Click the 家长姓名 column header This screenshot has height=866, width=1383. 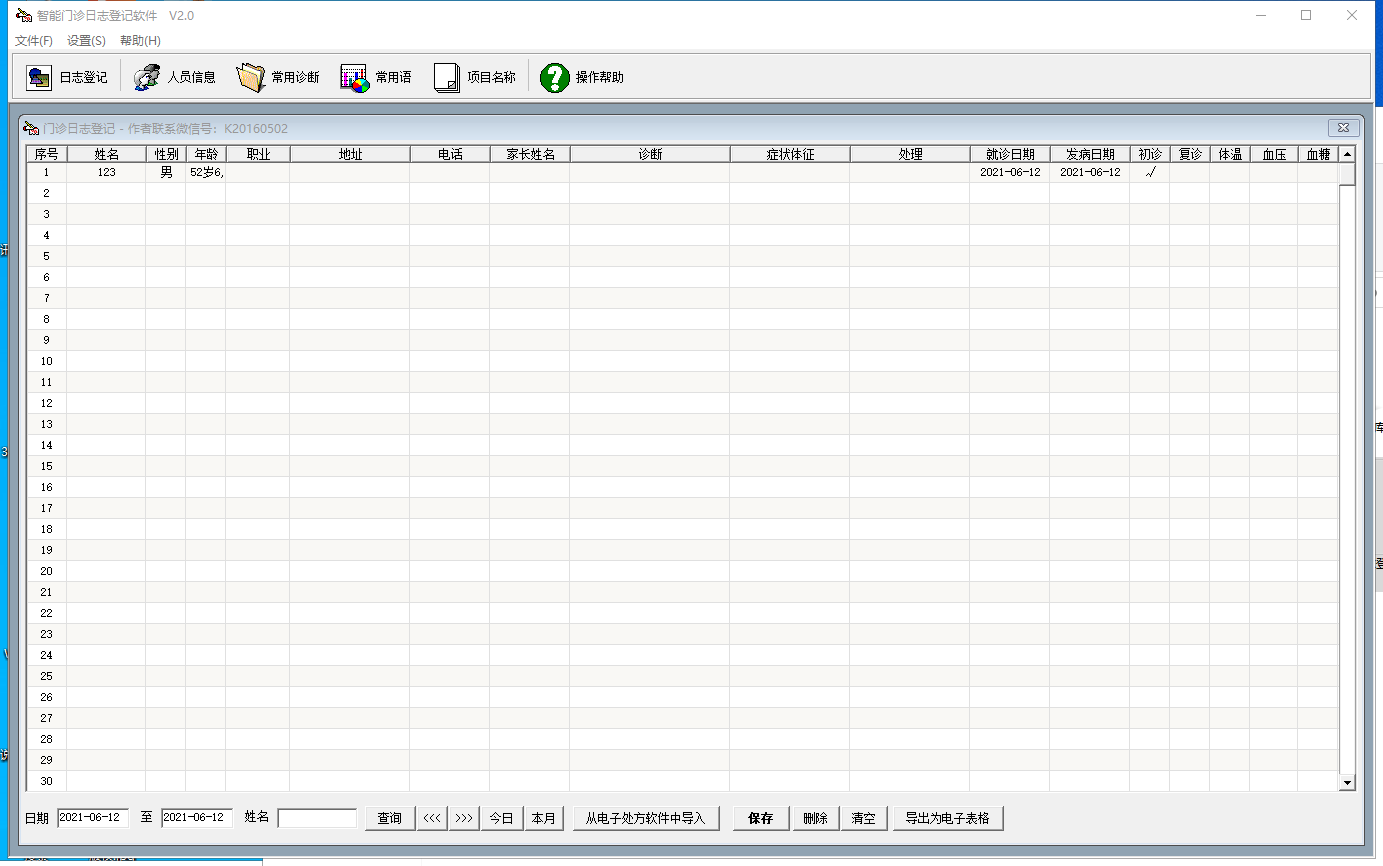[530, 154]
